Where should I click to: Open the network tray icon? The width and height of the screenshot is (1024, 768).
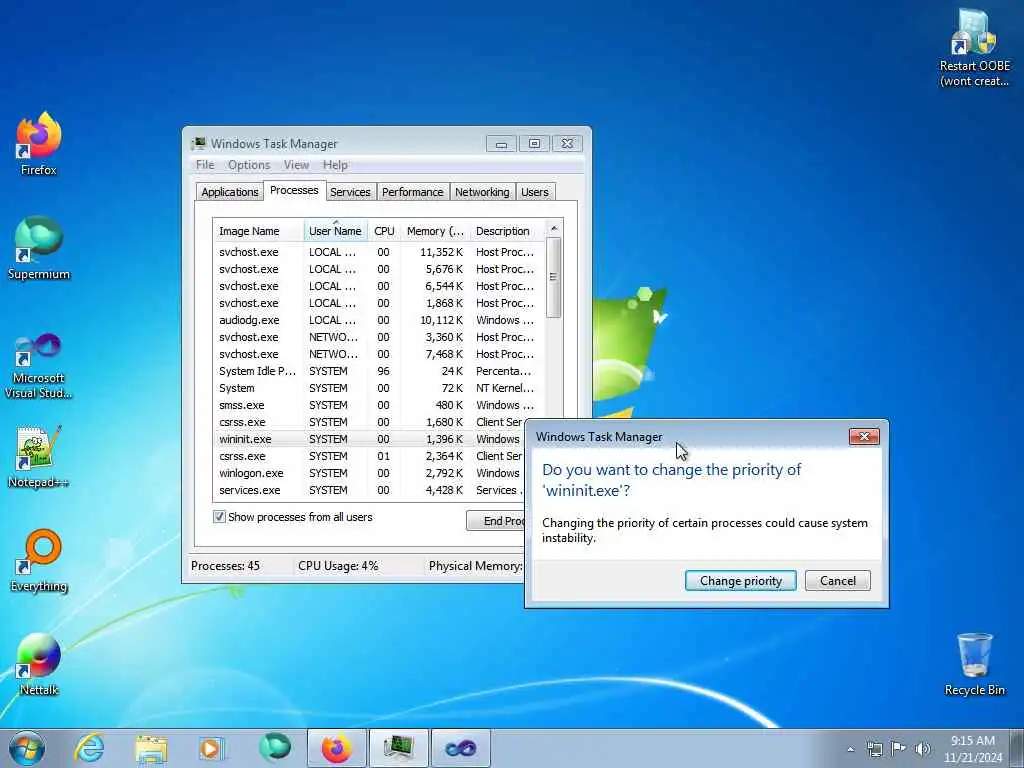tap(874, 749)
